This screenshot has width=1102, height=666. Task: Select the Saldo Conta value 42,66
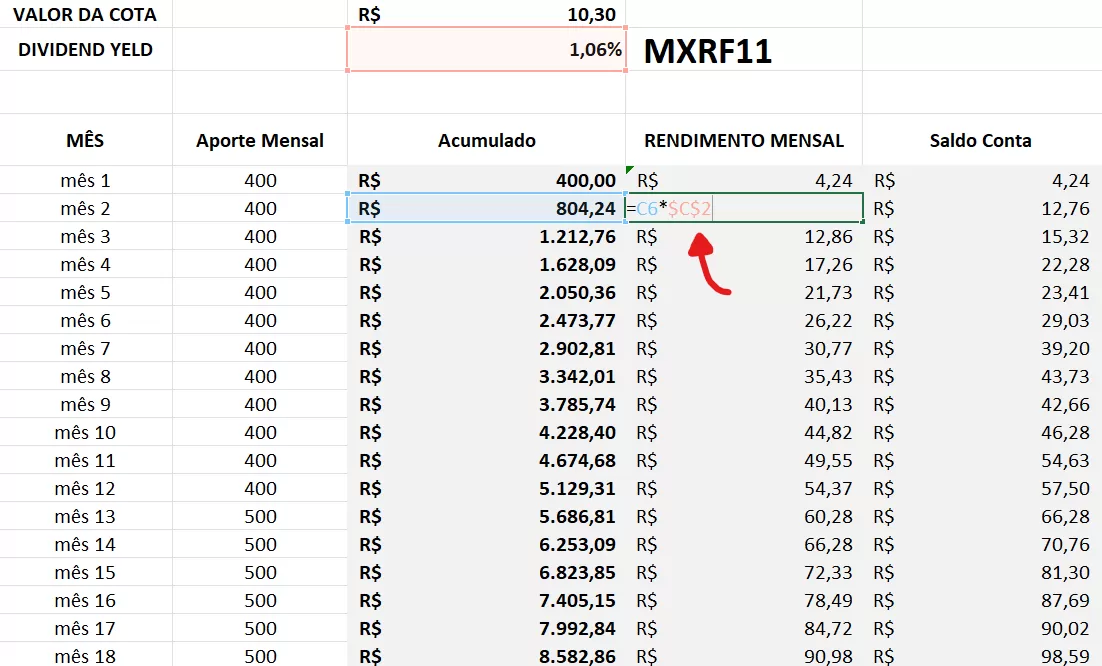[x=980, y=405]
